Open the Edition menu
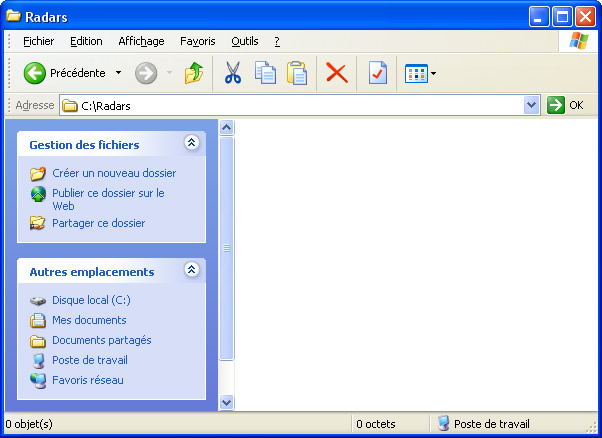 [86, 41]
